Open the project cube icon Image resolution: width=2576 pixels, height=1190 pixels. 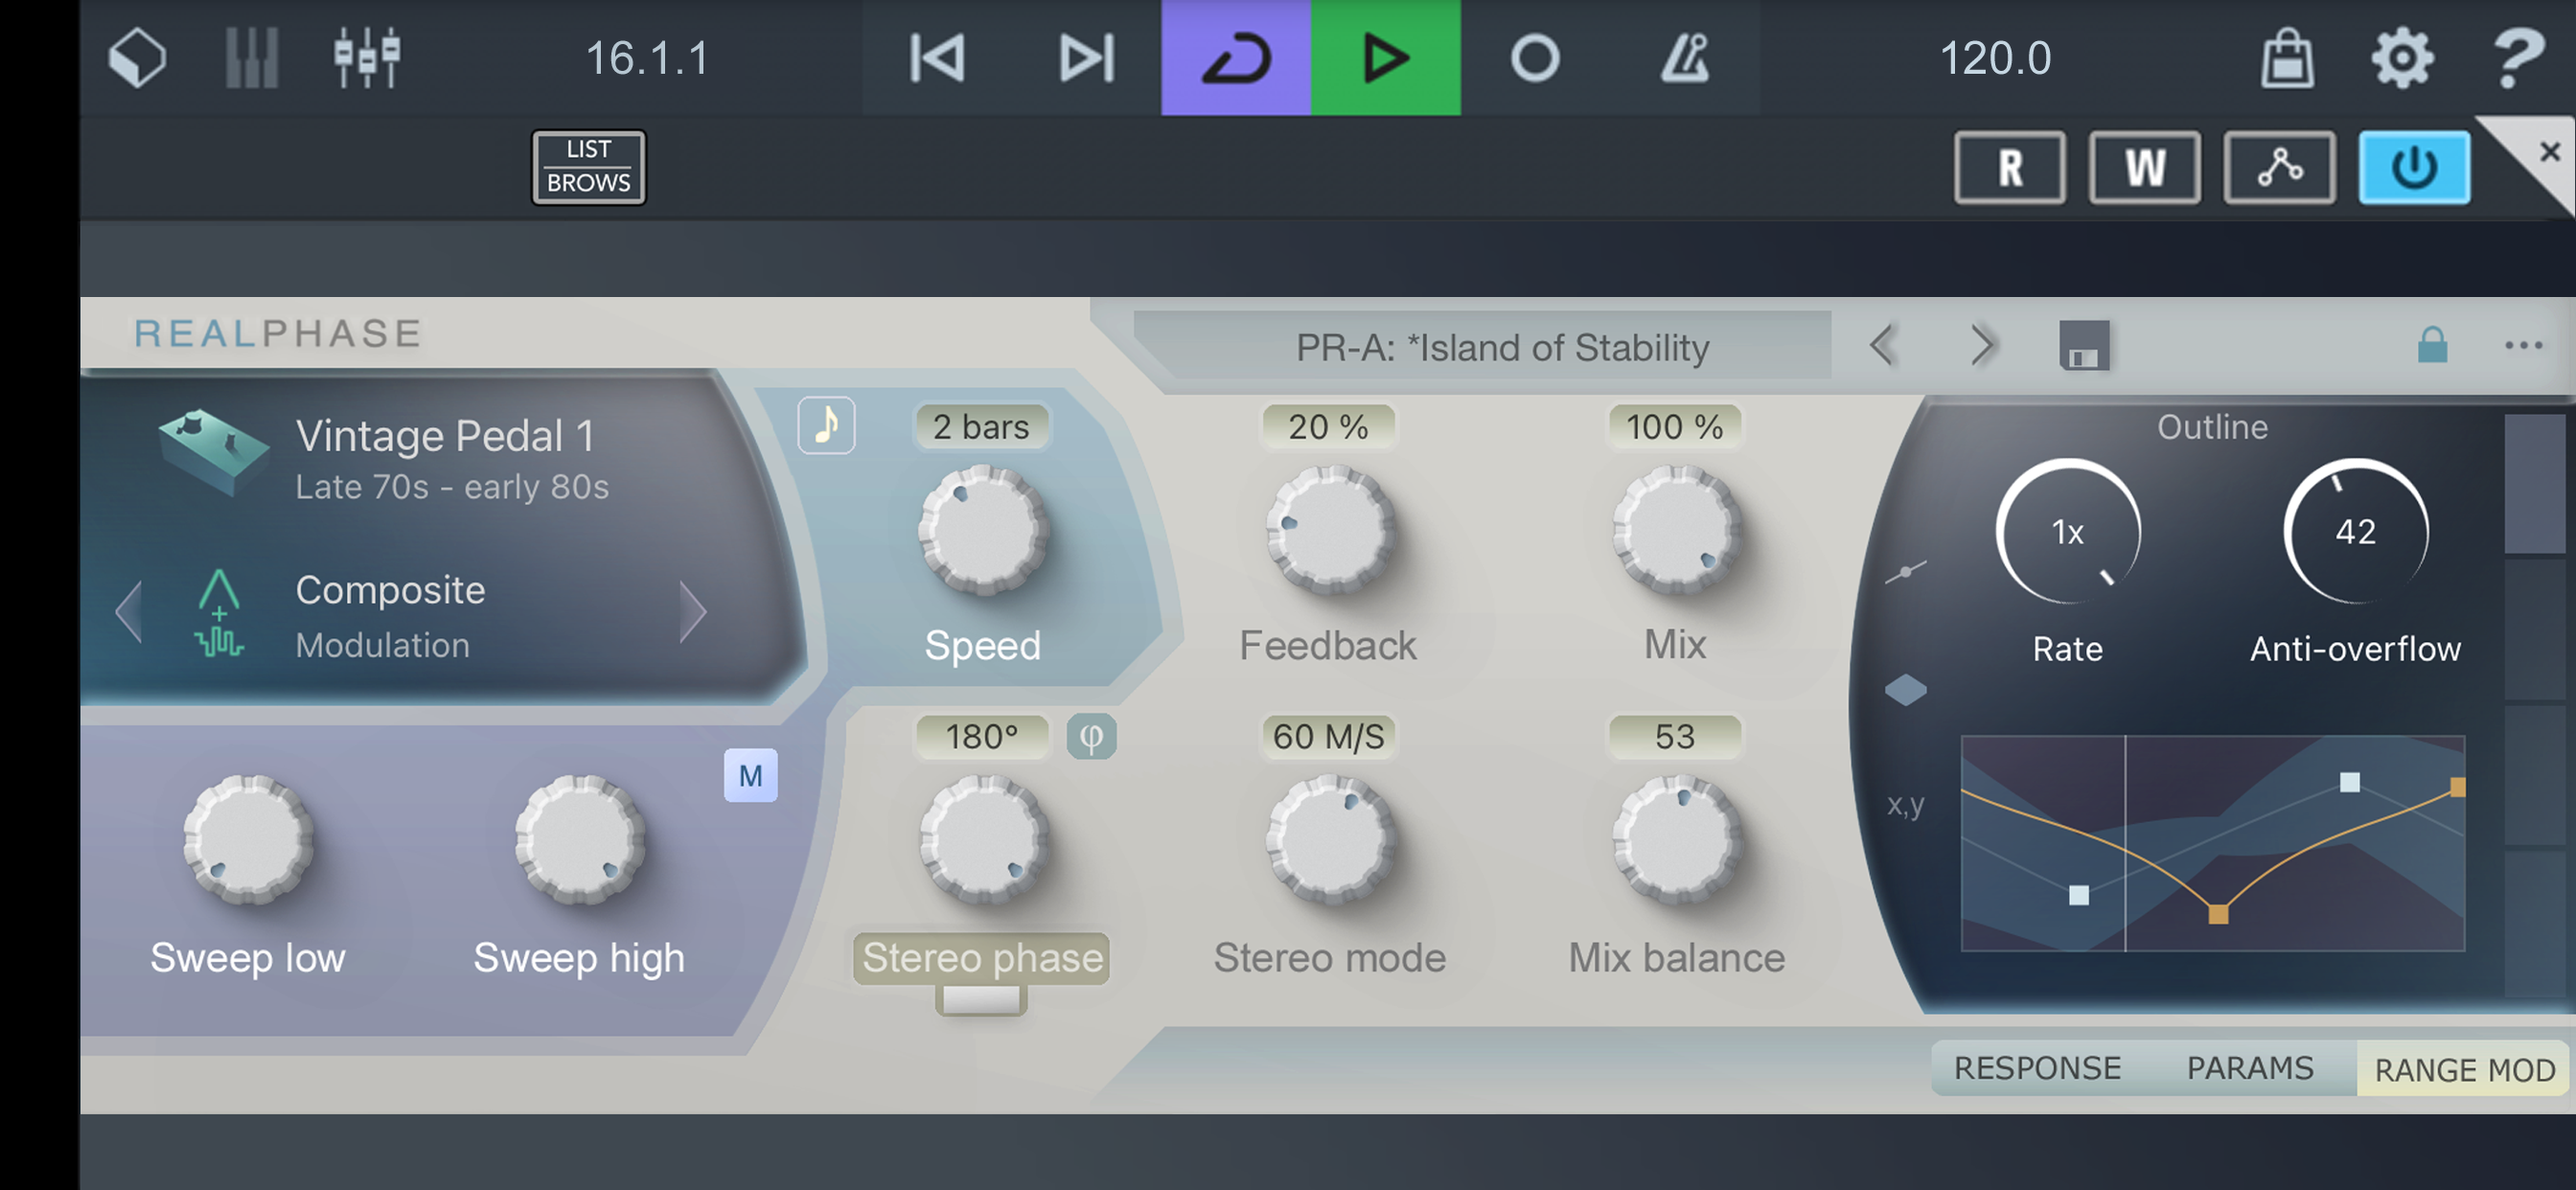[137, 58]
